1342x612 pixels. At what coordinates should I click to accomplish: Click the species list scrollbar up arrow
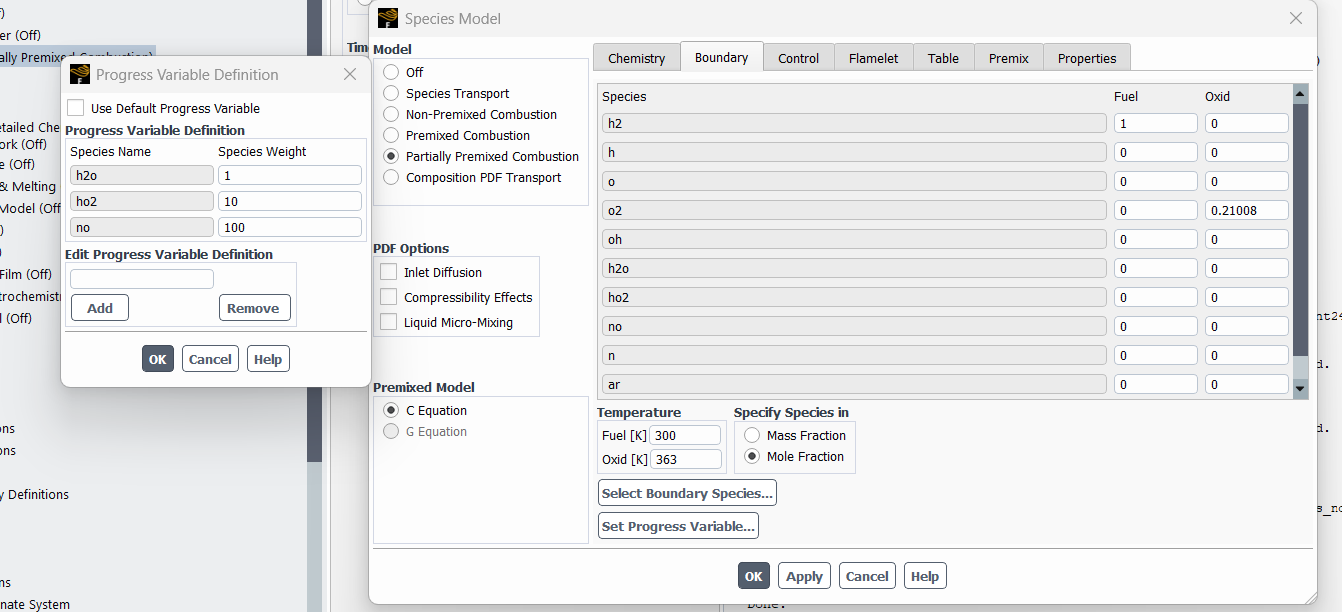coord(1300,93)
